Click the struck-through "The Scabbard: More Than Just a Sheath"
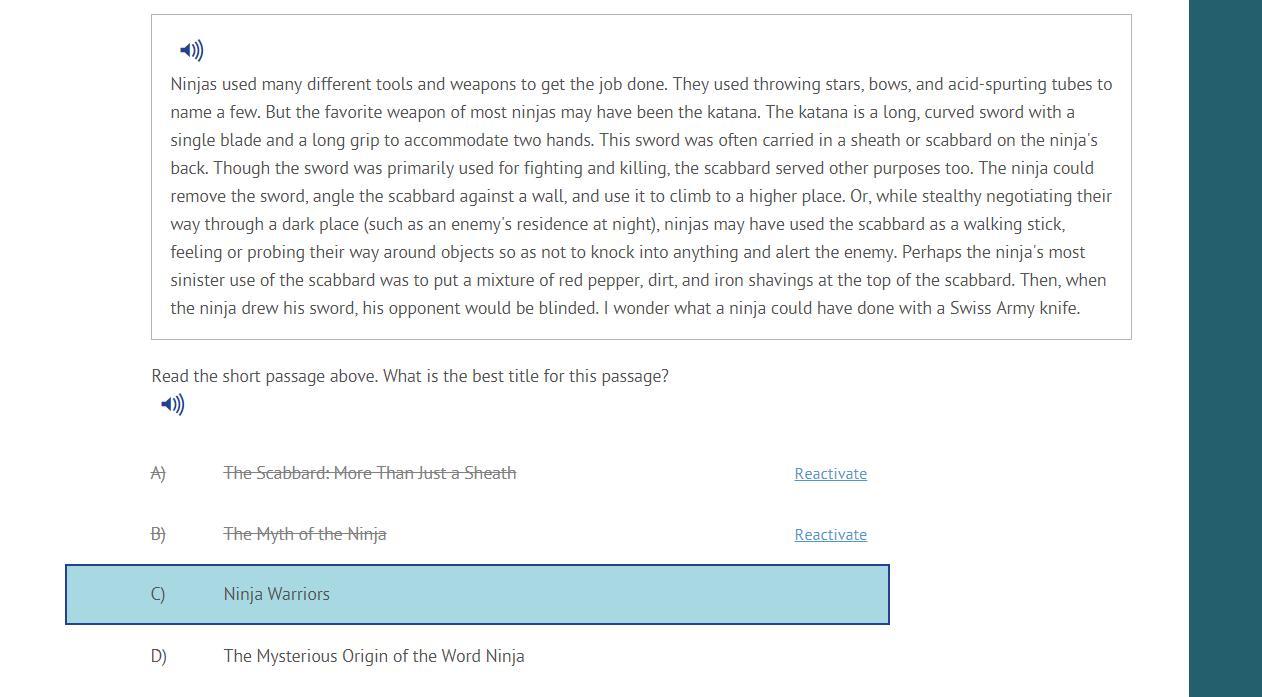The image size is (1262, 697). pyautogui.click(x=369, y=473)
